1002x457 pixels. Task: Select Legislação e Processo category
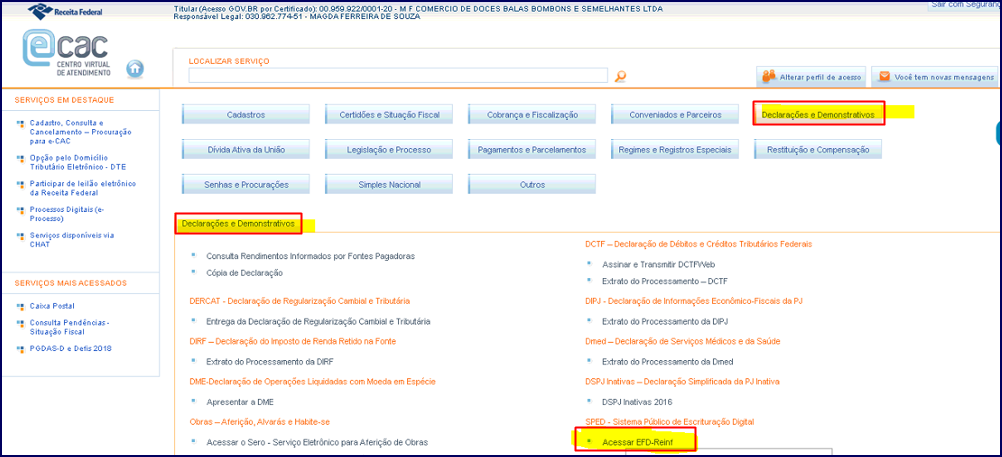coord(389,150)
